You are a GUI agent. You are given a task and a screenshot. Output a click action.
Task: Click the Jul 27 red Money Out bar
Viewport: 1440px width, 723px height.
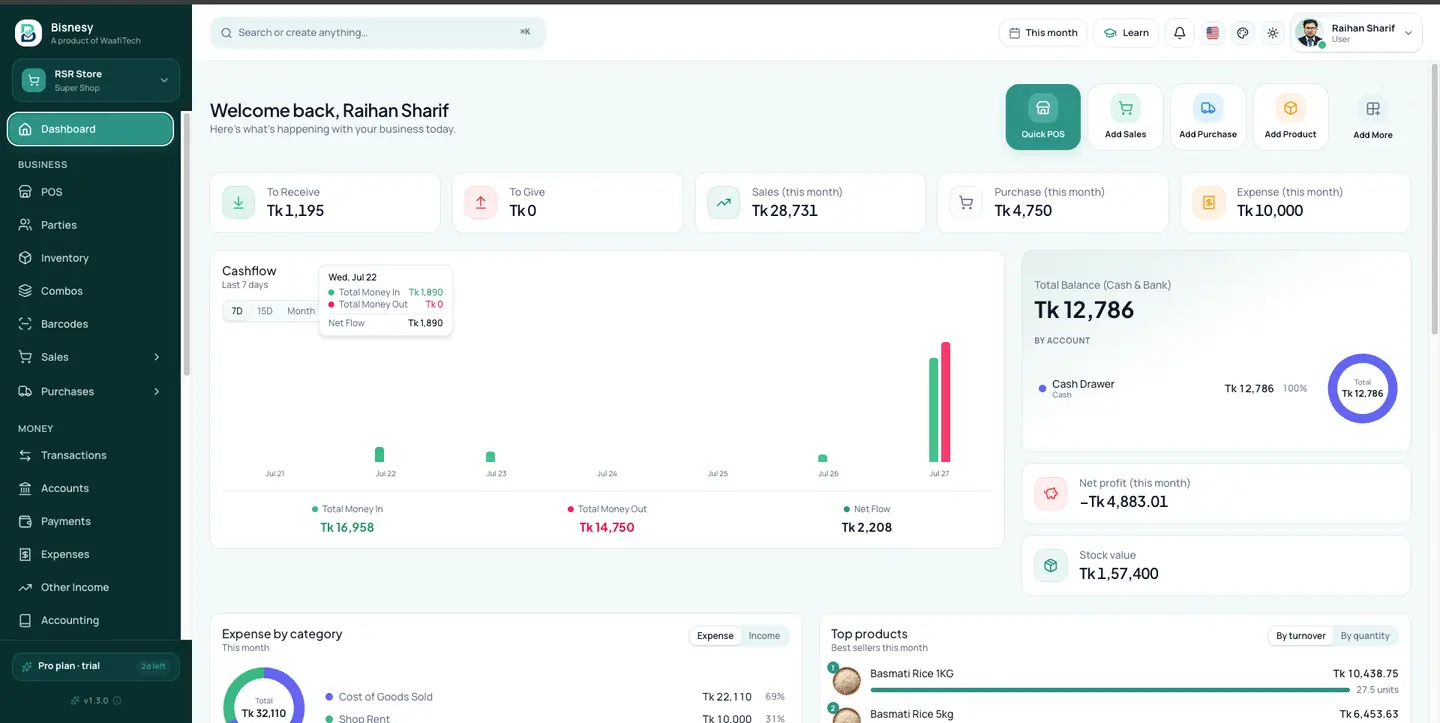945,402
